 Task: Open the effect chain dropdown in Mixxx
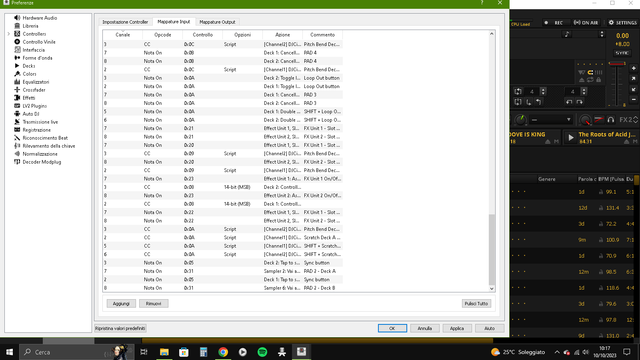coord(551,120)
